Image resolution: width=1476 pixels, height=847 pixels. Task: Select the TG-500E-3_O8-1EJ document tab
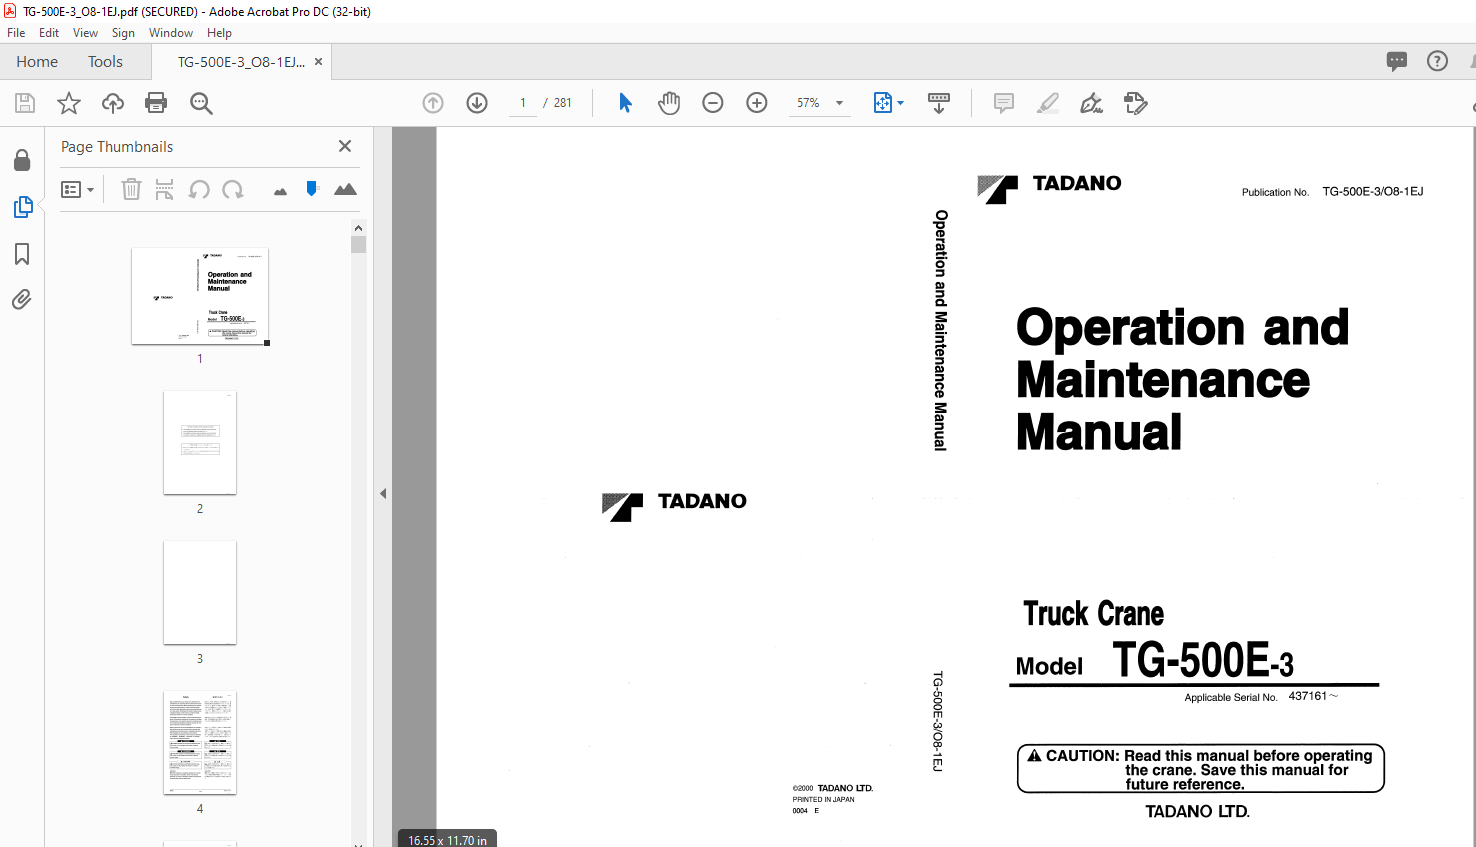pyautogui.click(x=241, y=62)
